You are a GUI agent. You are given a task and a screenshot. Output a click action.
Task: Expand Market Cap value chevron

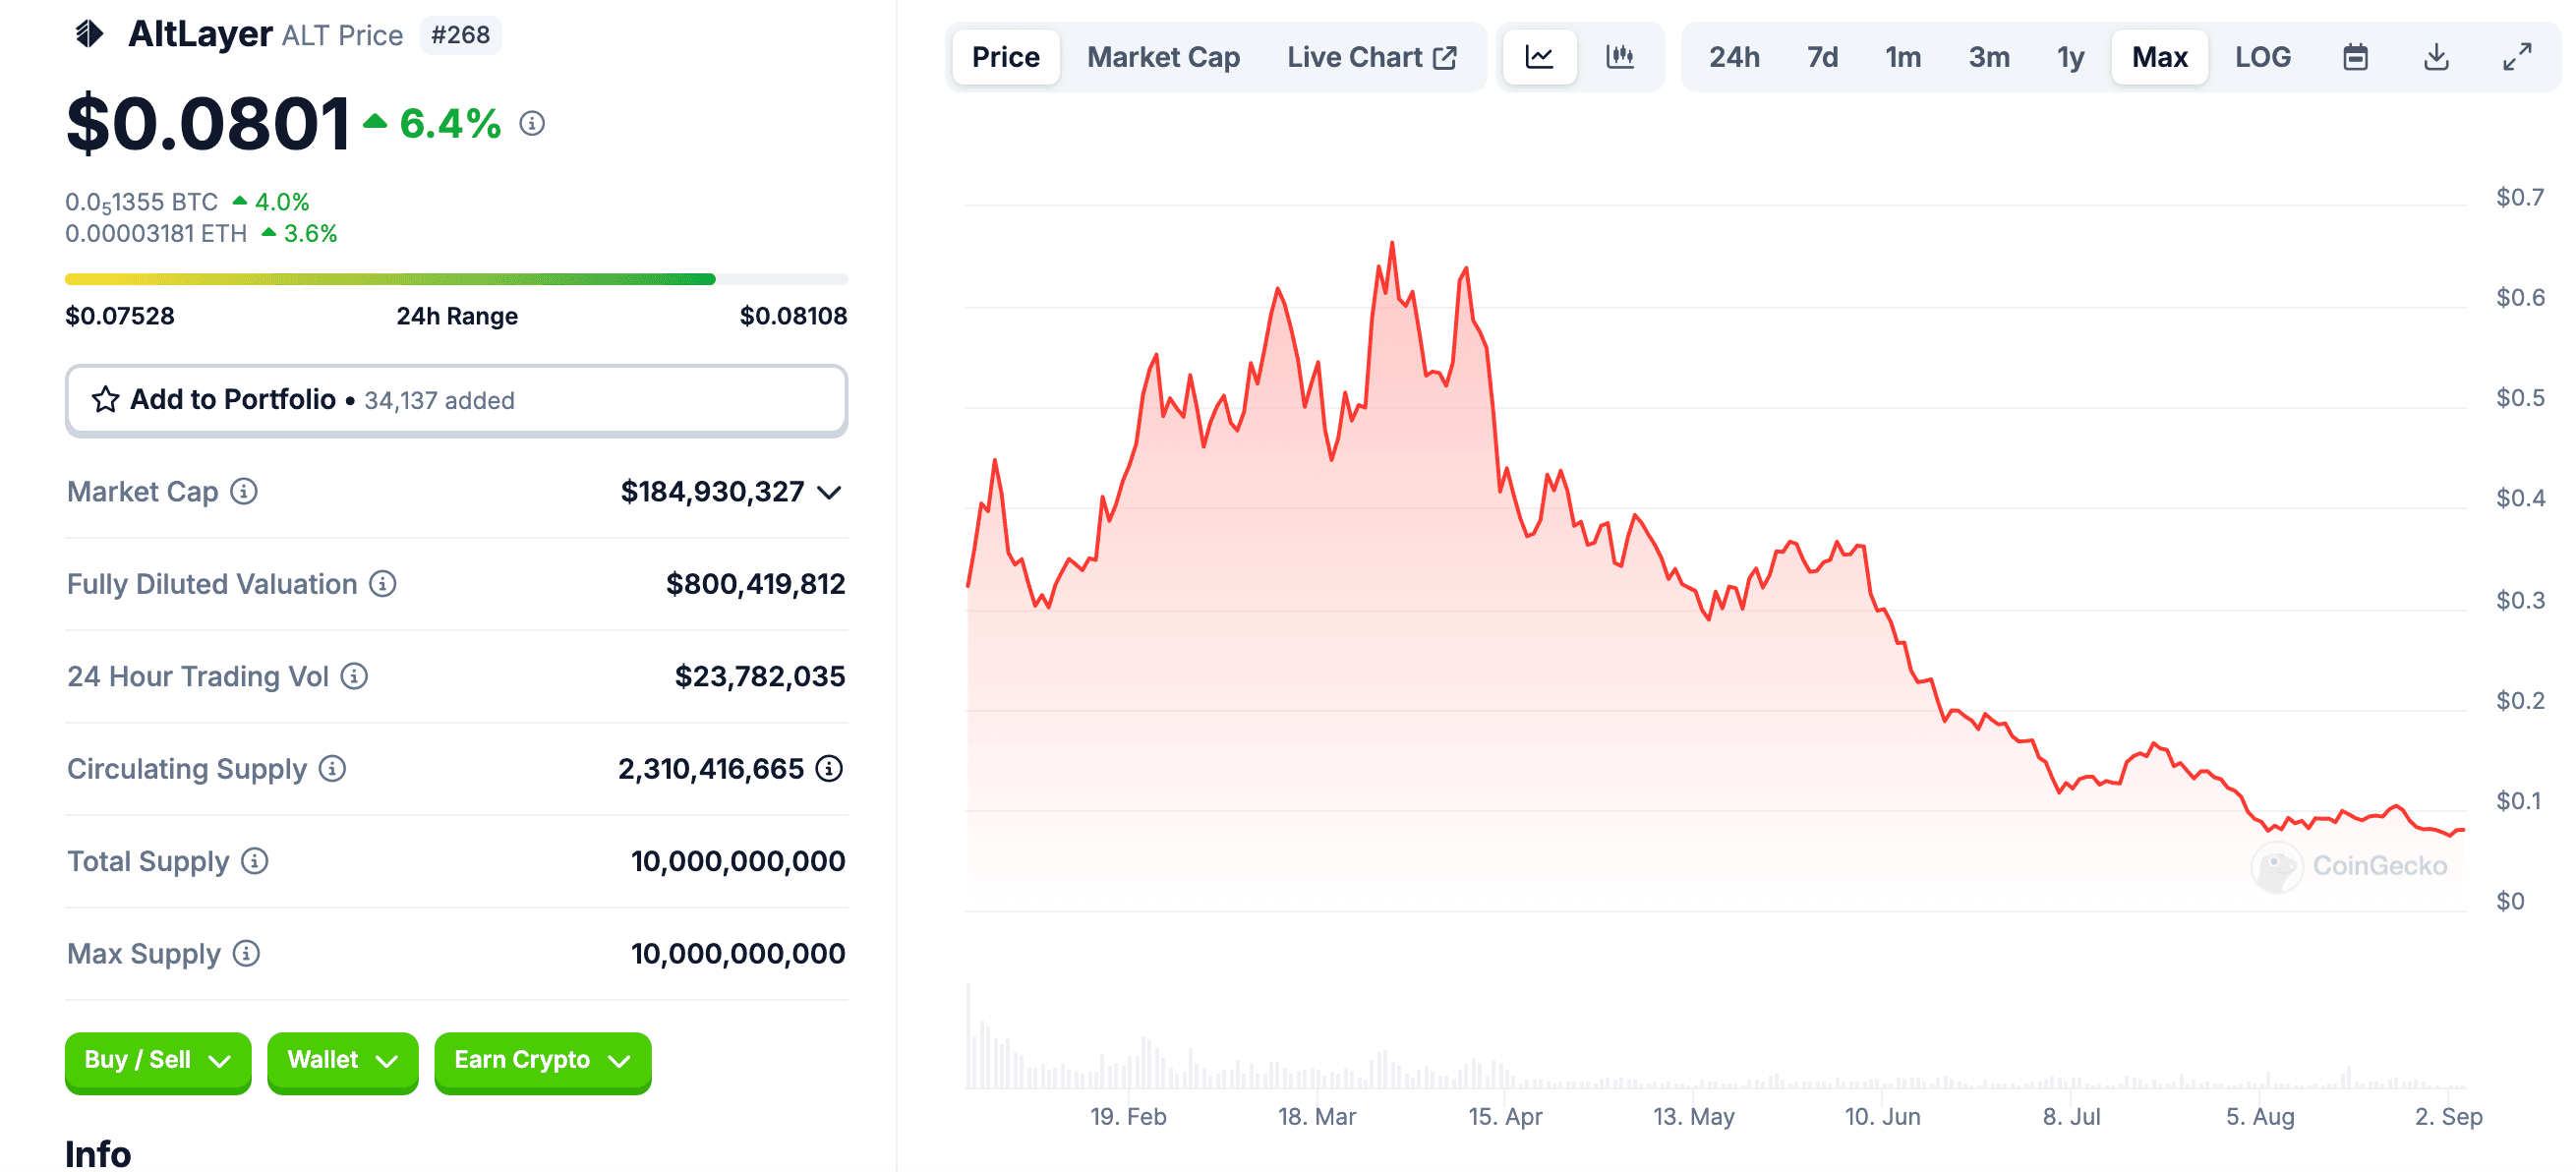coord(829,492)
